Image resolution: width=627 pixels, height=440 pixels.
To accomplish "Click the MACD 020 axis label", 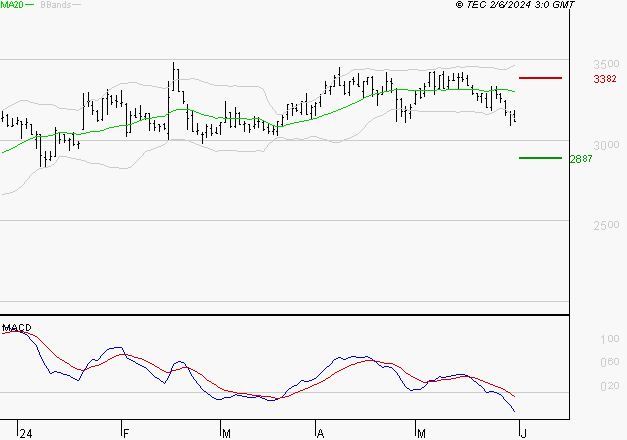I will (x=609, y=386).
